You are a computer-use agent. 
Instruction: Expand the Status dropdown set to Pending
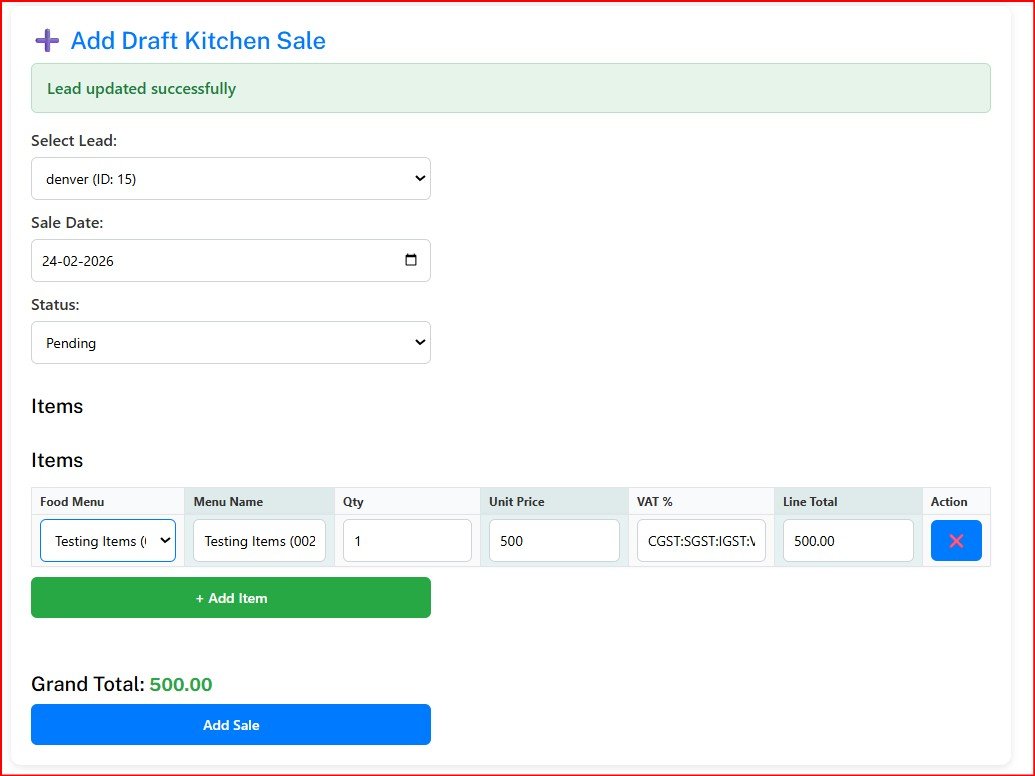231,343
